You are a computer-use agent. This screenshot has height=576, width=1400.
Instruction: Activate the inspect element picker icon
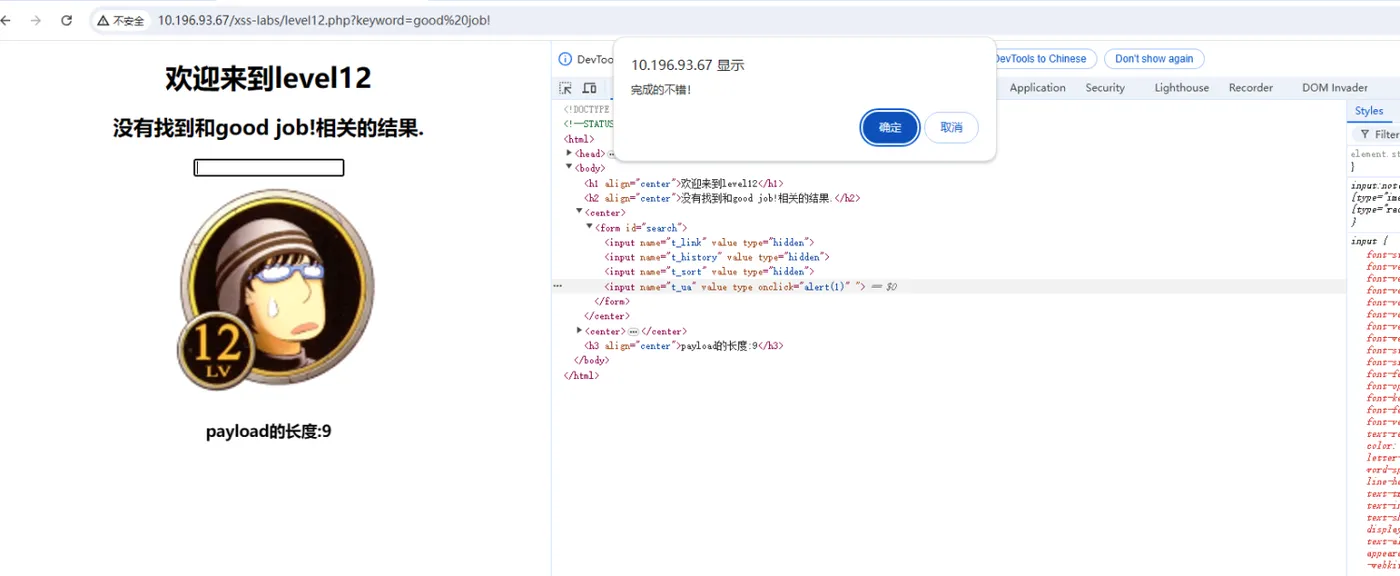[x=565, y=88]
